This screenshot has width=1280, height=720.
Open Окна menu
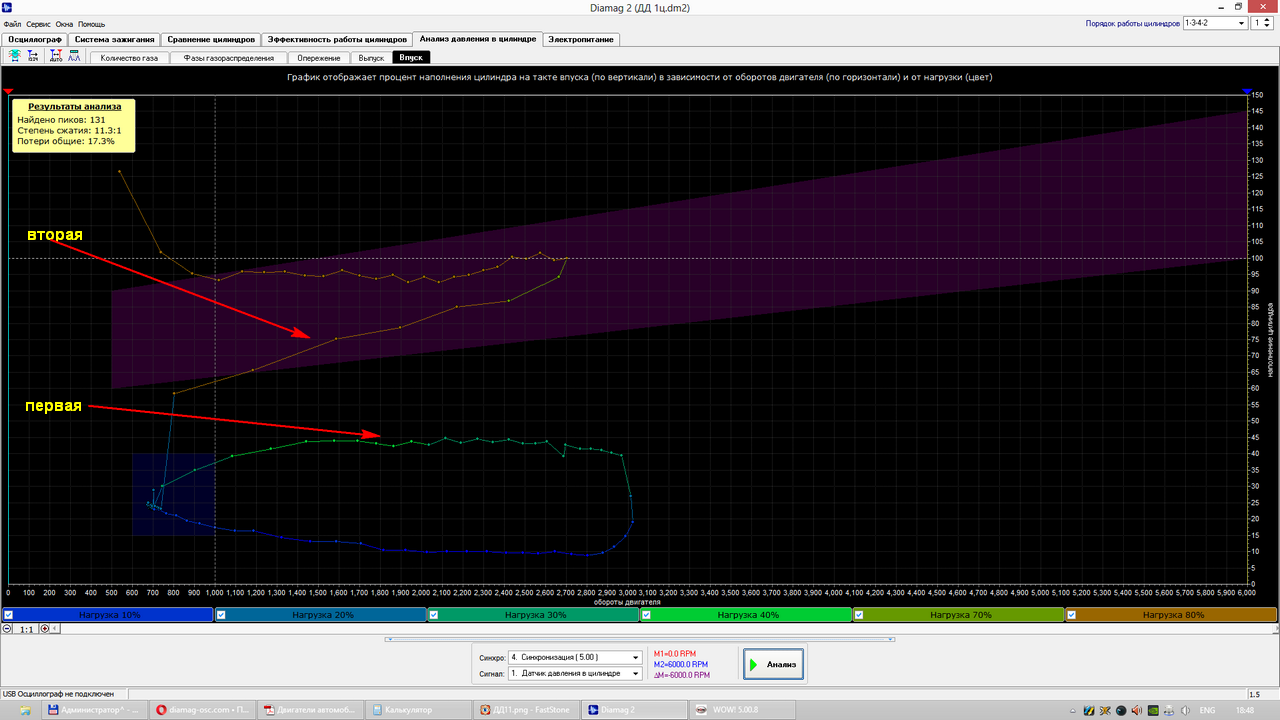point(64,22)
